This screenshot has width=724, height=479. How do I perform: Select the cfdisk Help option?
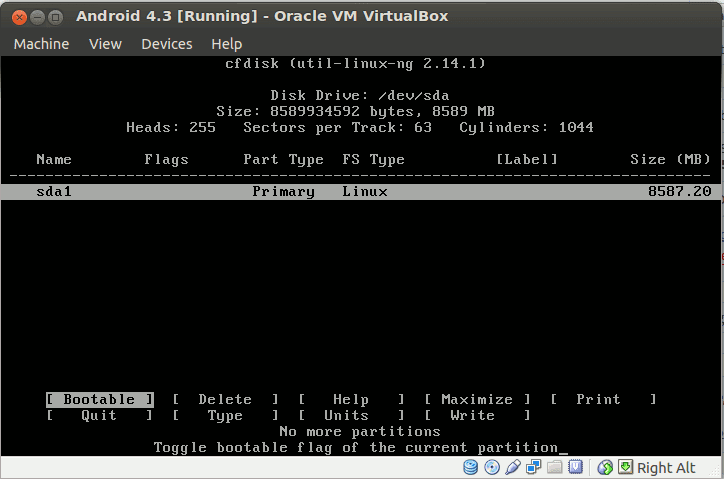351,400
